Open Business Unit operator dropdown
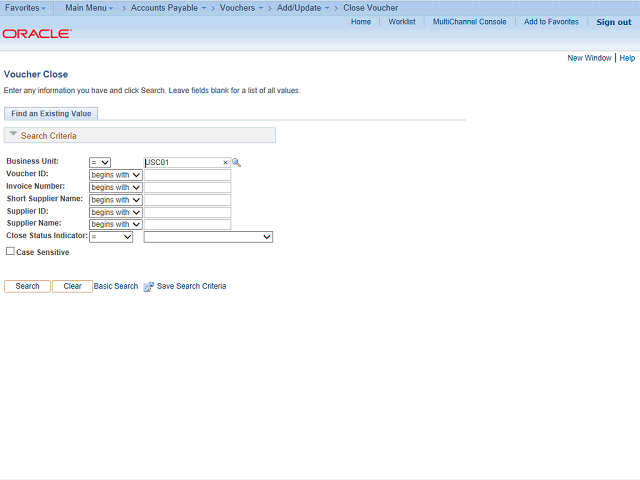The image size is (640, 480). 100,162
